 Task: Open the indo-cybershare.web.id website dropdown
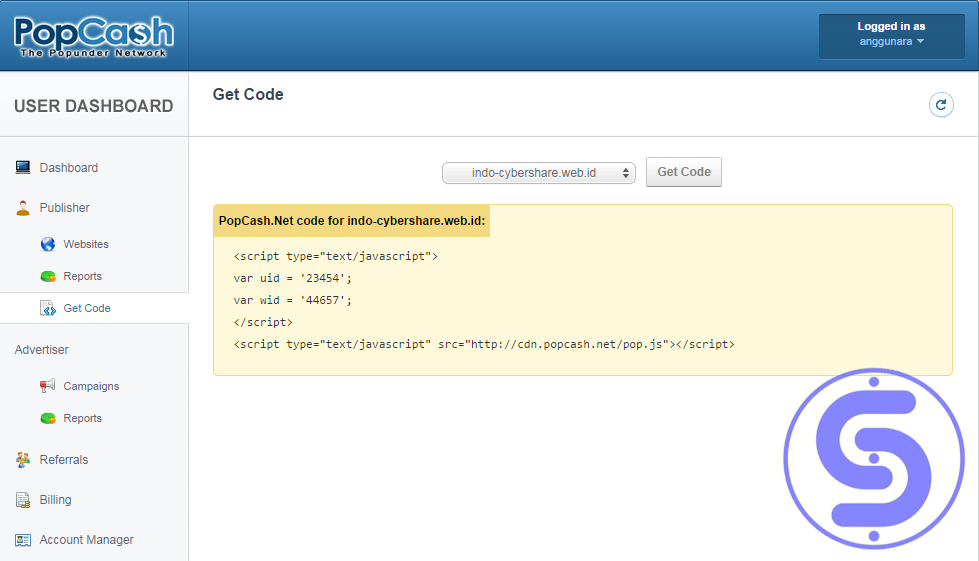click(539, 173)
